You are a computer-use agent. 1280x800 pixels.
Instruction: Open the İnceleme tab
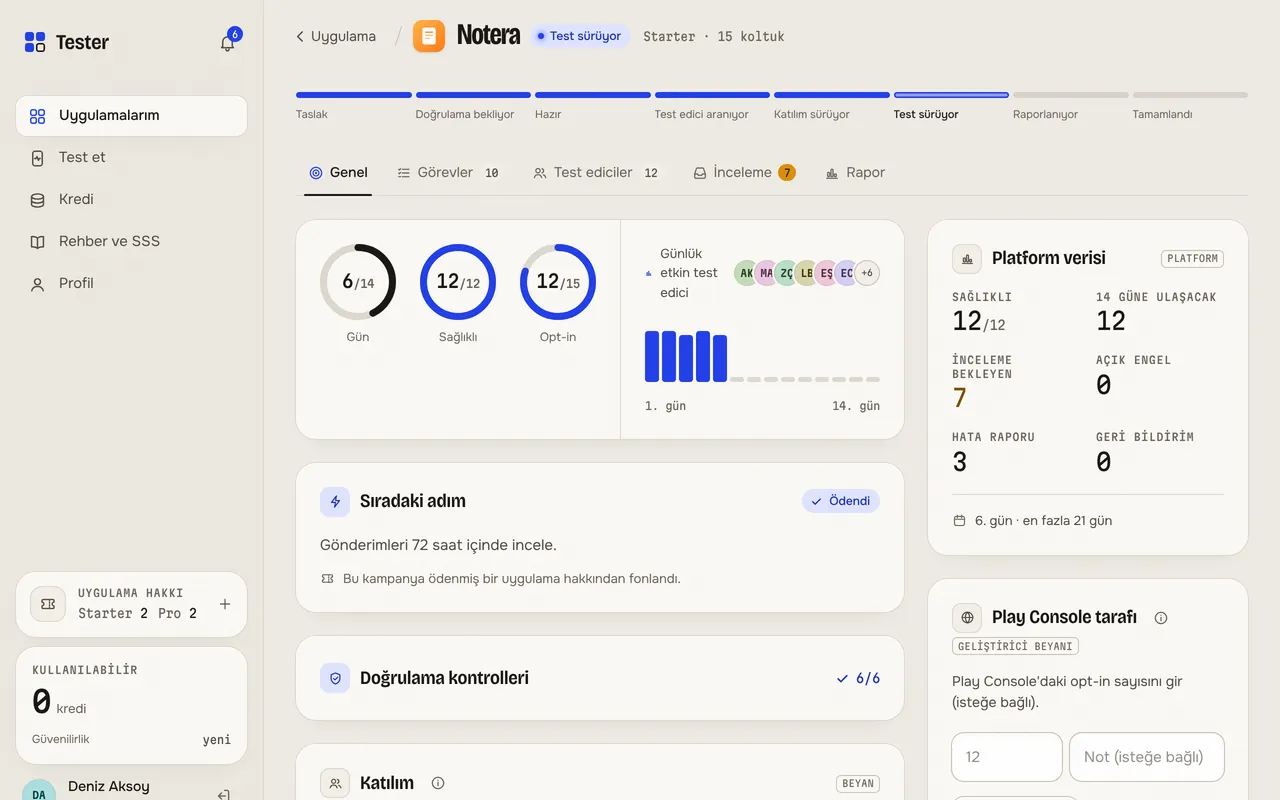click(x=744, y=173)
